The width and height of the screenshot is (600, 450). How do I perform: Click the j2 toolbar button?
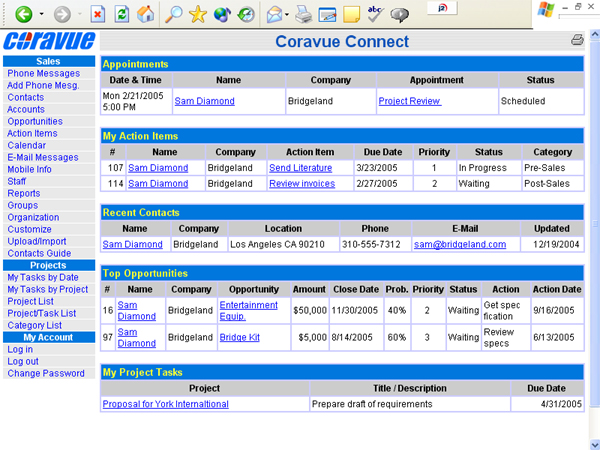(x=442, y=8)
